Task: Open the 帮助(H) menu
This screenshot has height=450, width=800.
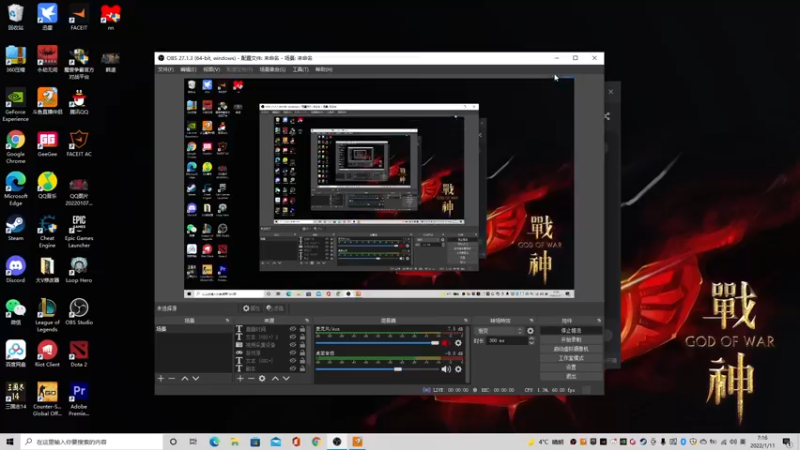Action: click(x=323, y=69)
